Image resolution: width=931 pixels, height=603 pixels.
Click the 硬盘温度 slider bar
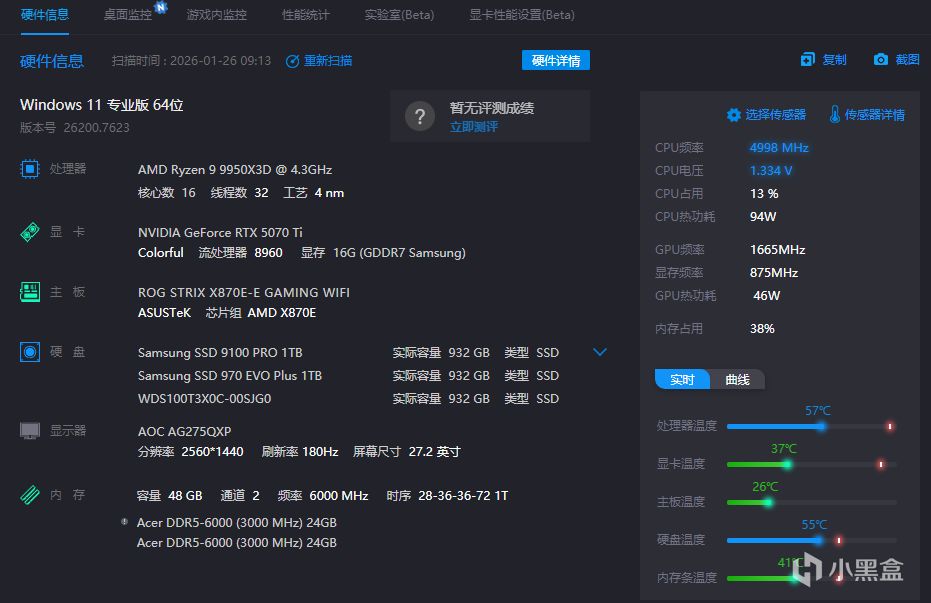(811, 540)
